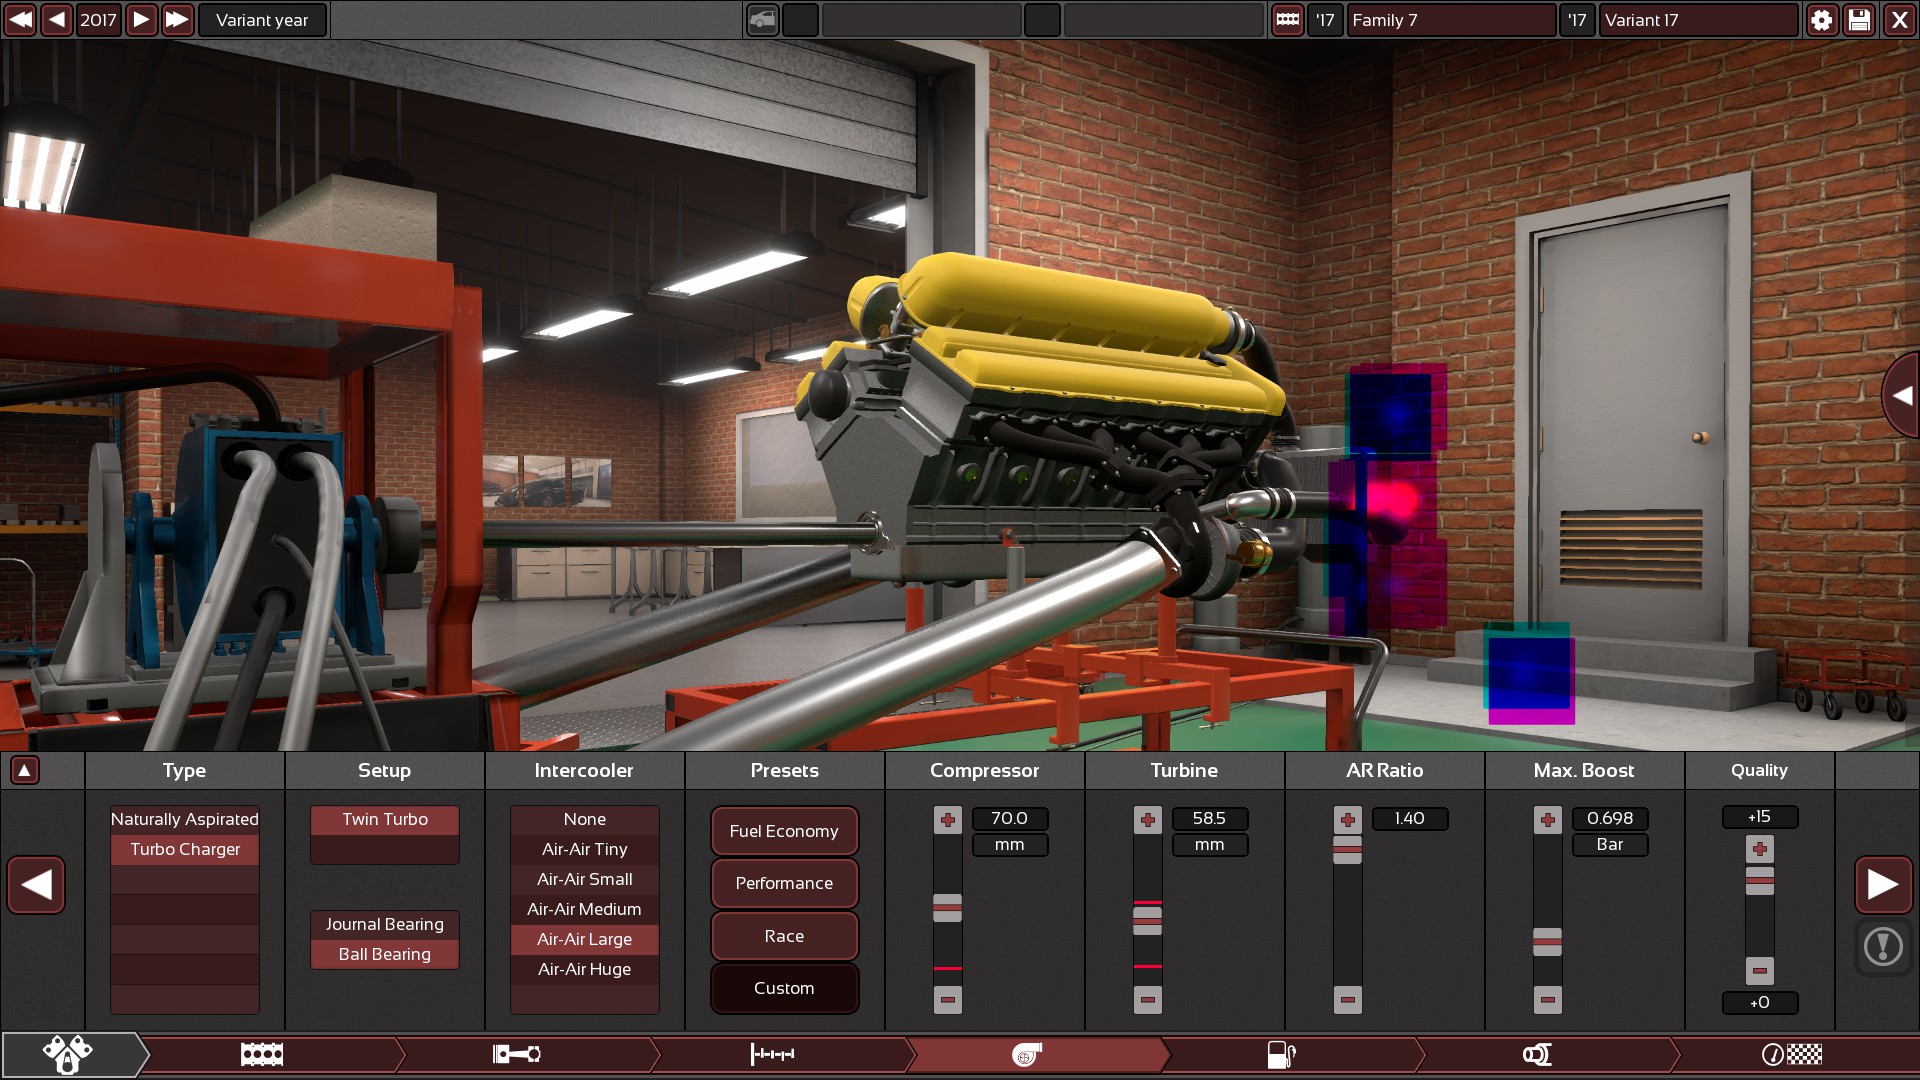Image resolution: width=1920 pixels, height=1080 pixels.
Task: Open the engine block bottom-end tab
Action: pyautogui.click(x=262, y=1054)
